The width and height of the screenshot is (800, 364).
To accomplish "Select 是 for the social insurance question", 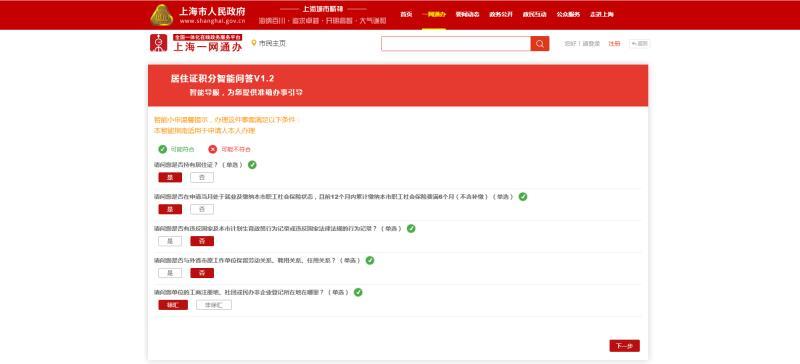I will click(170, 209).
